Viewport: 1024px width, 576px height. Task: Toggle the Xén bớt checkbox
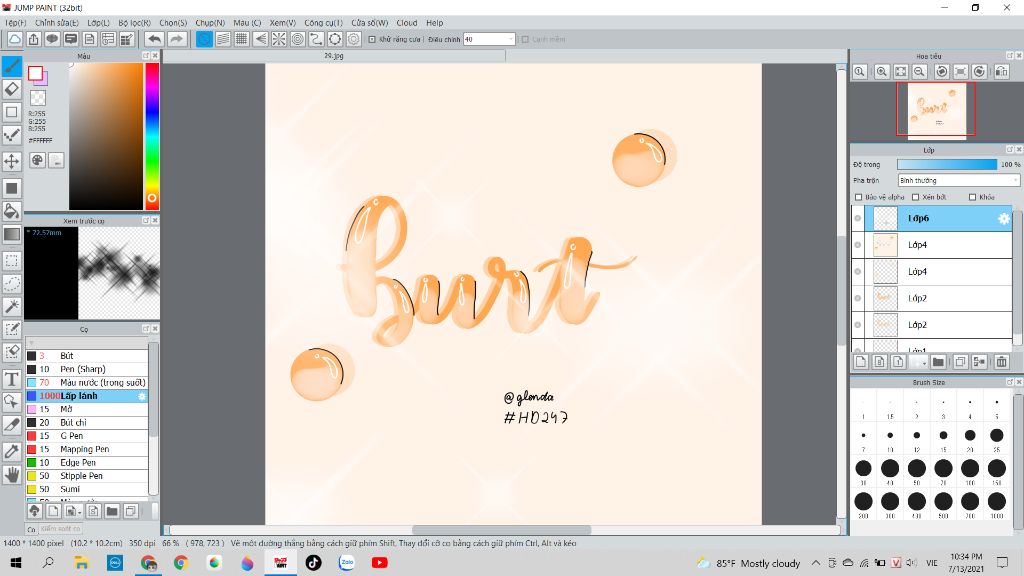click(916, 197)
